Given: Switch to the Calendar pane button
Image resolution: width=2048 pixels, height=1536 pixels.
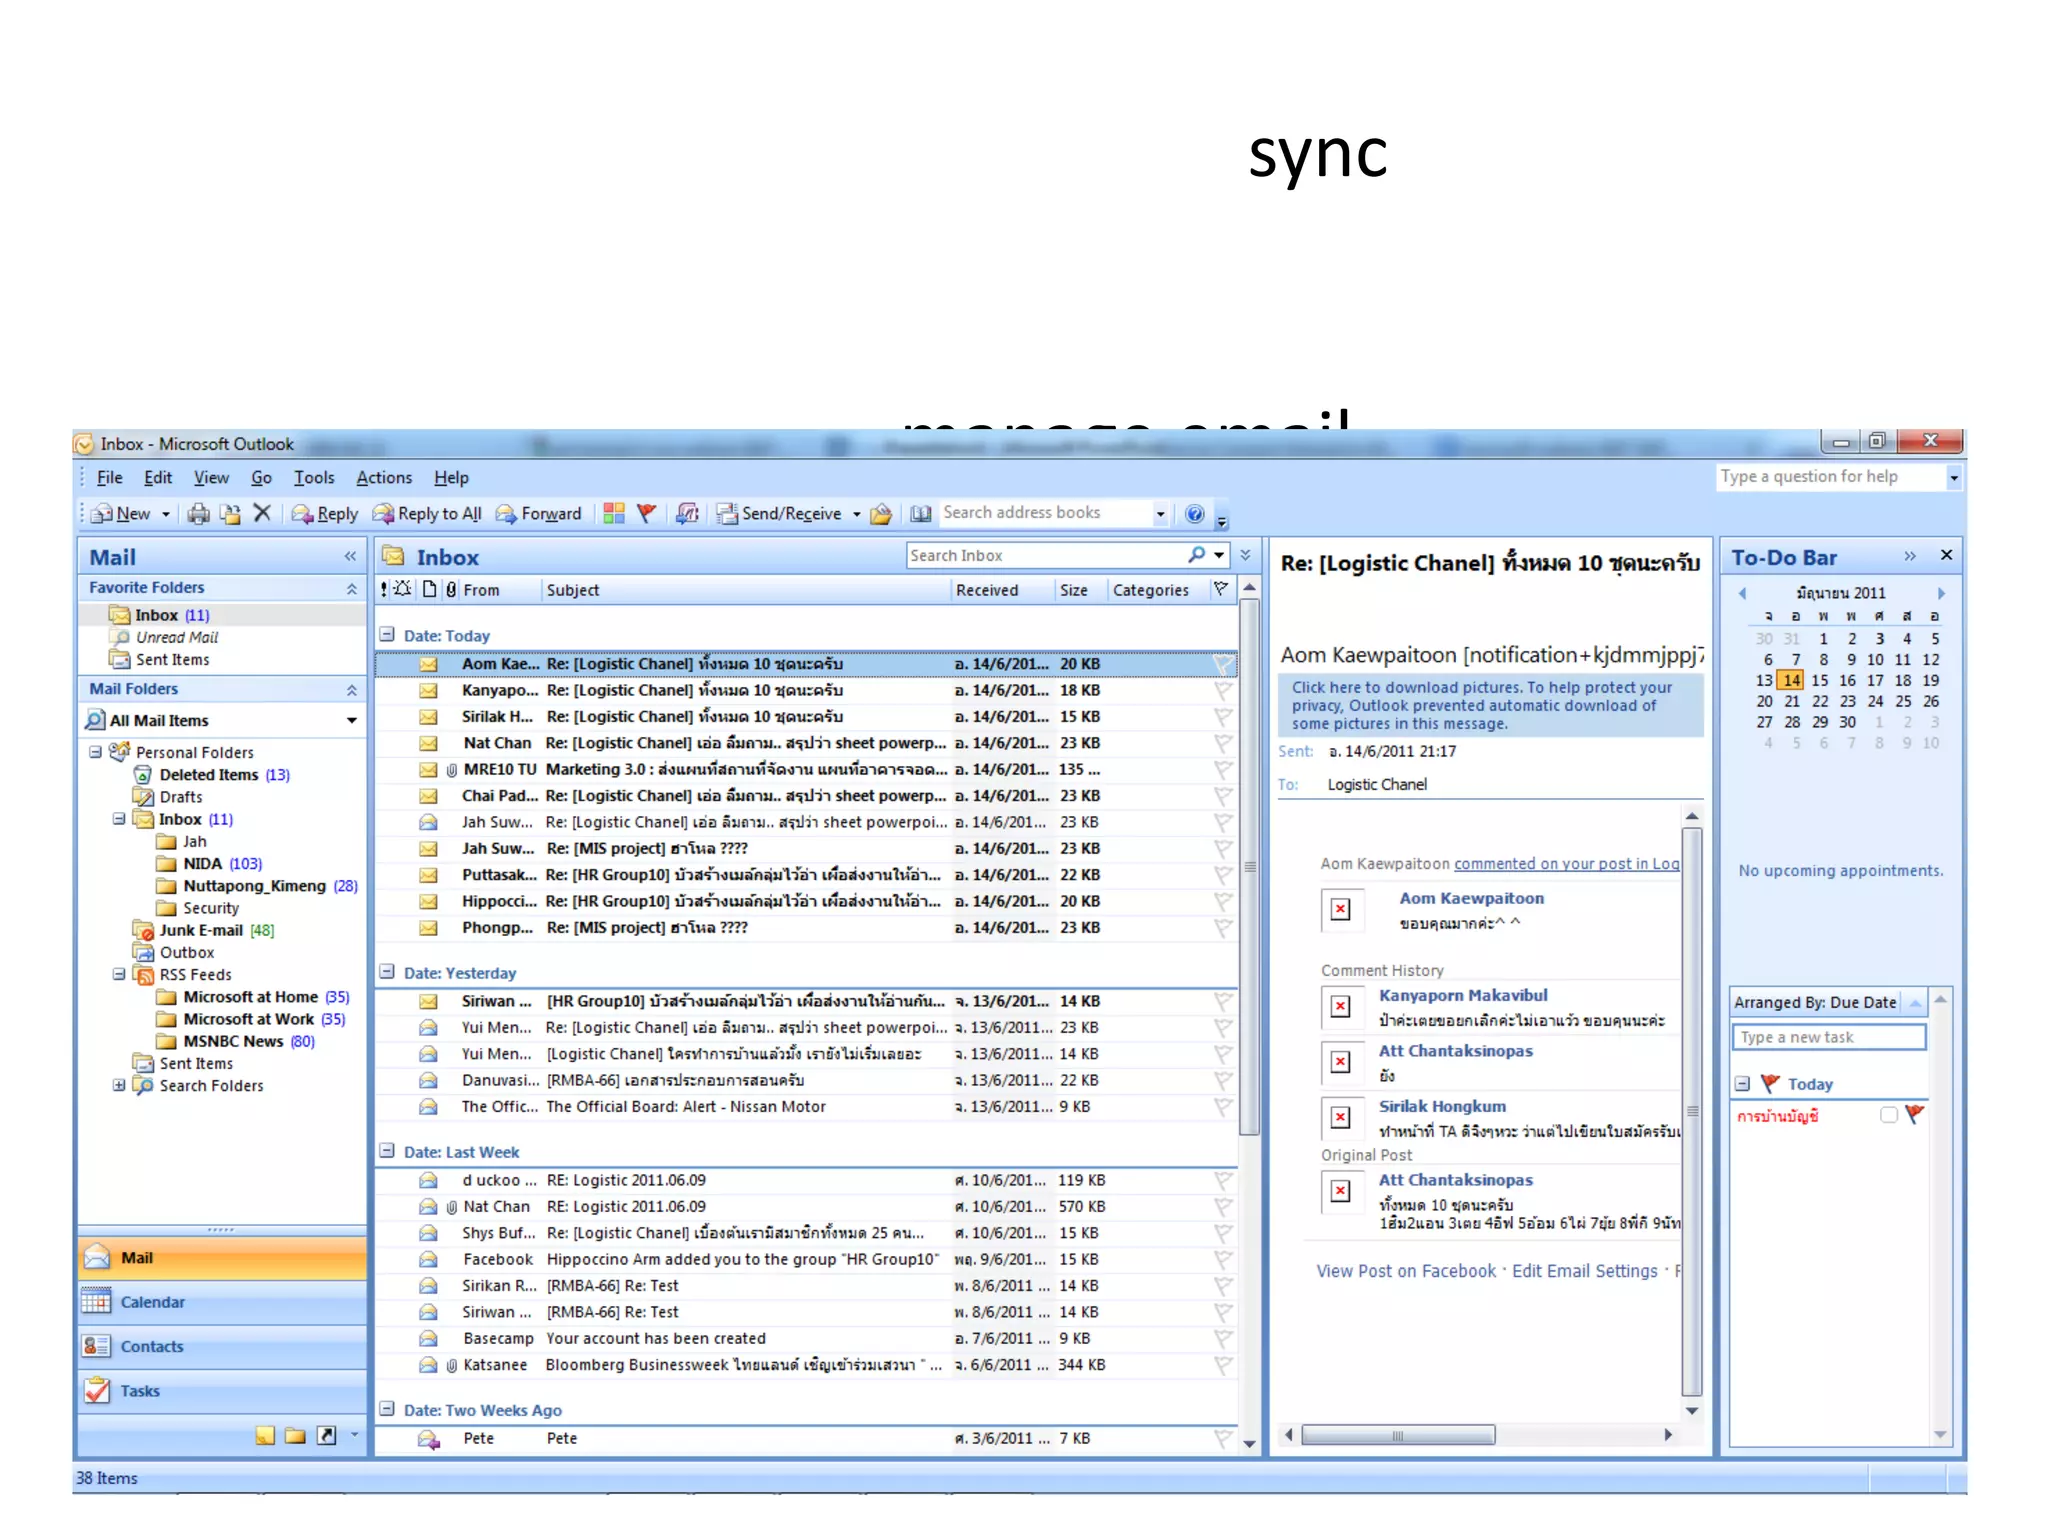Looking at the screenshot, I should point(222,1302).
